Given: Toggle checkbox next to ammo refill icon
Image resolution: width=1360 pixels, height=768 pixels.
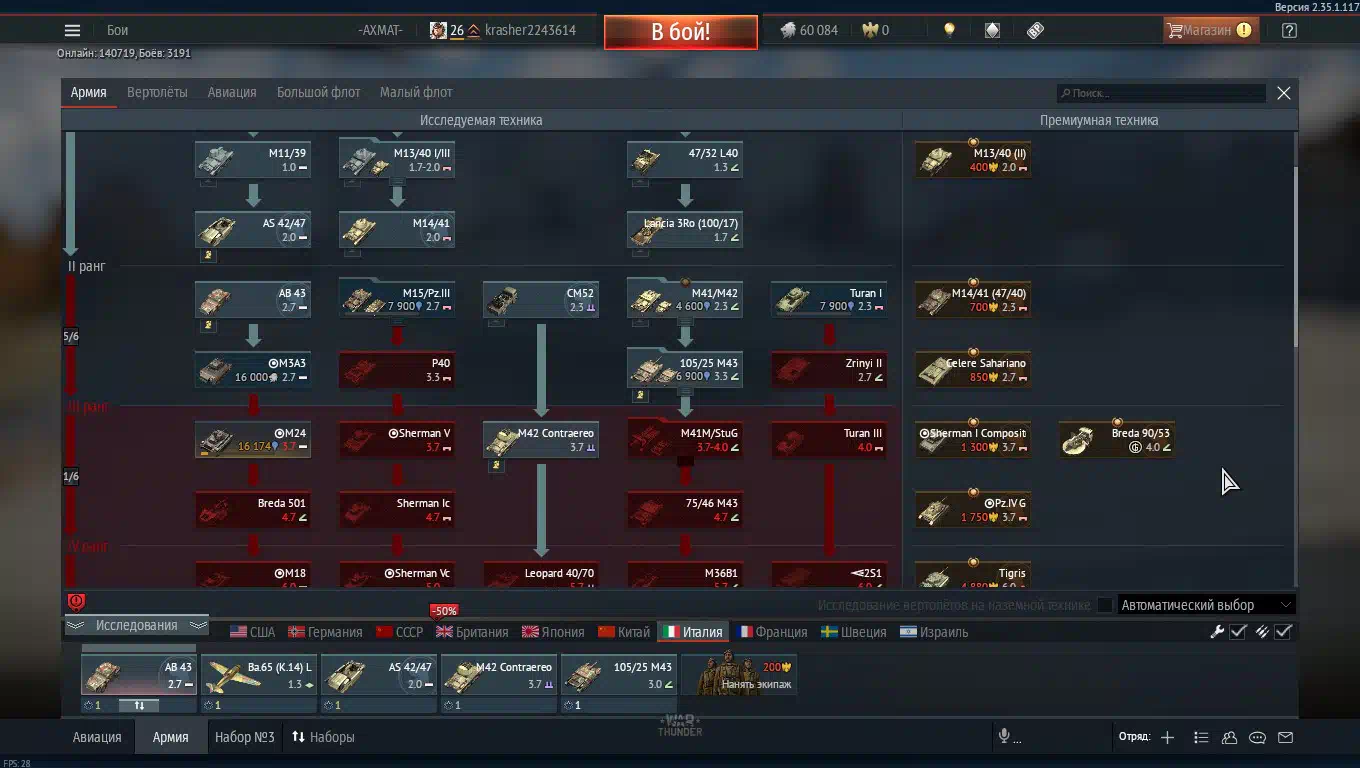Looking at the screenshot, I should 1284,631.
